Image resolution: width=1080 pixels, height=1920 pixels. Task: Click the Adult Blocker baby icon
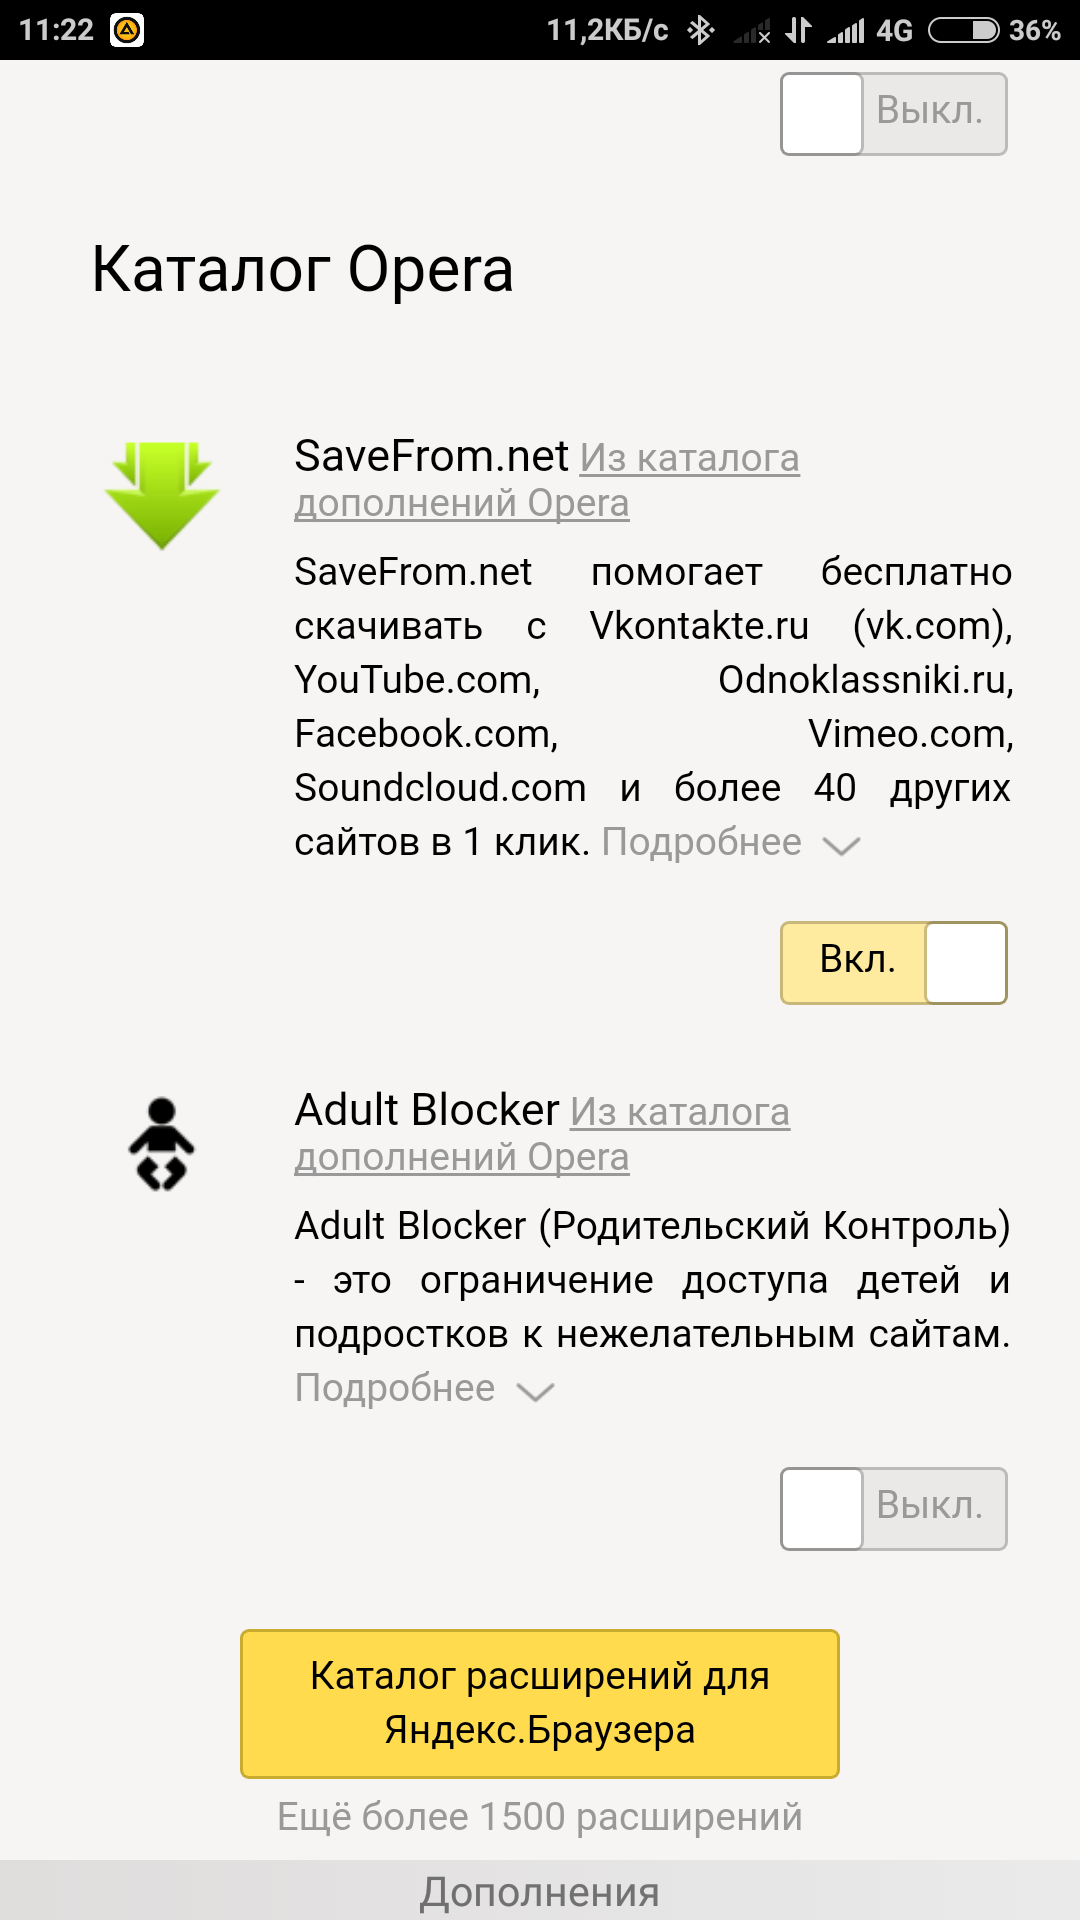coord(161,1144)
